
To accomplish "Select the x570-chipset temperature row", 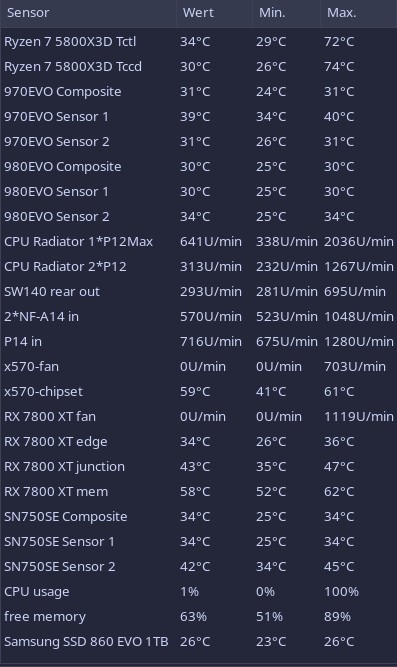I will tap(198, 392).
